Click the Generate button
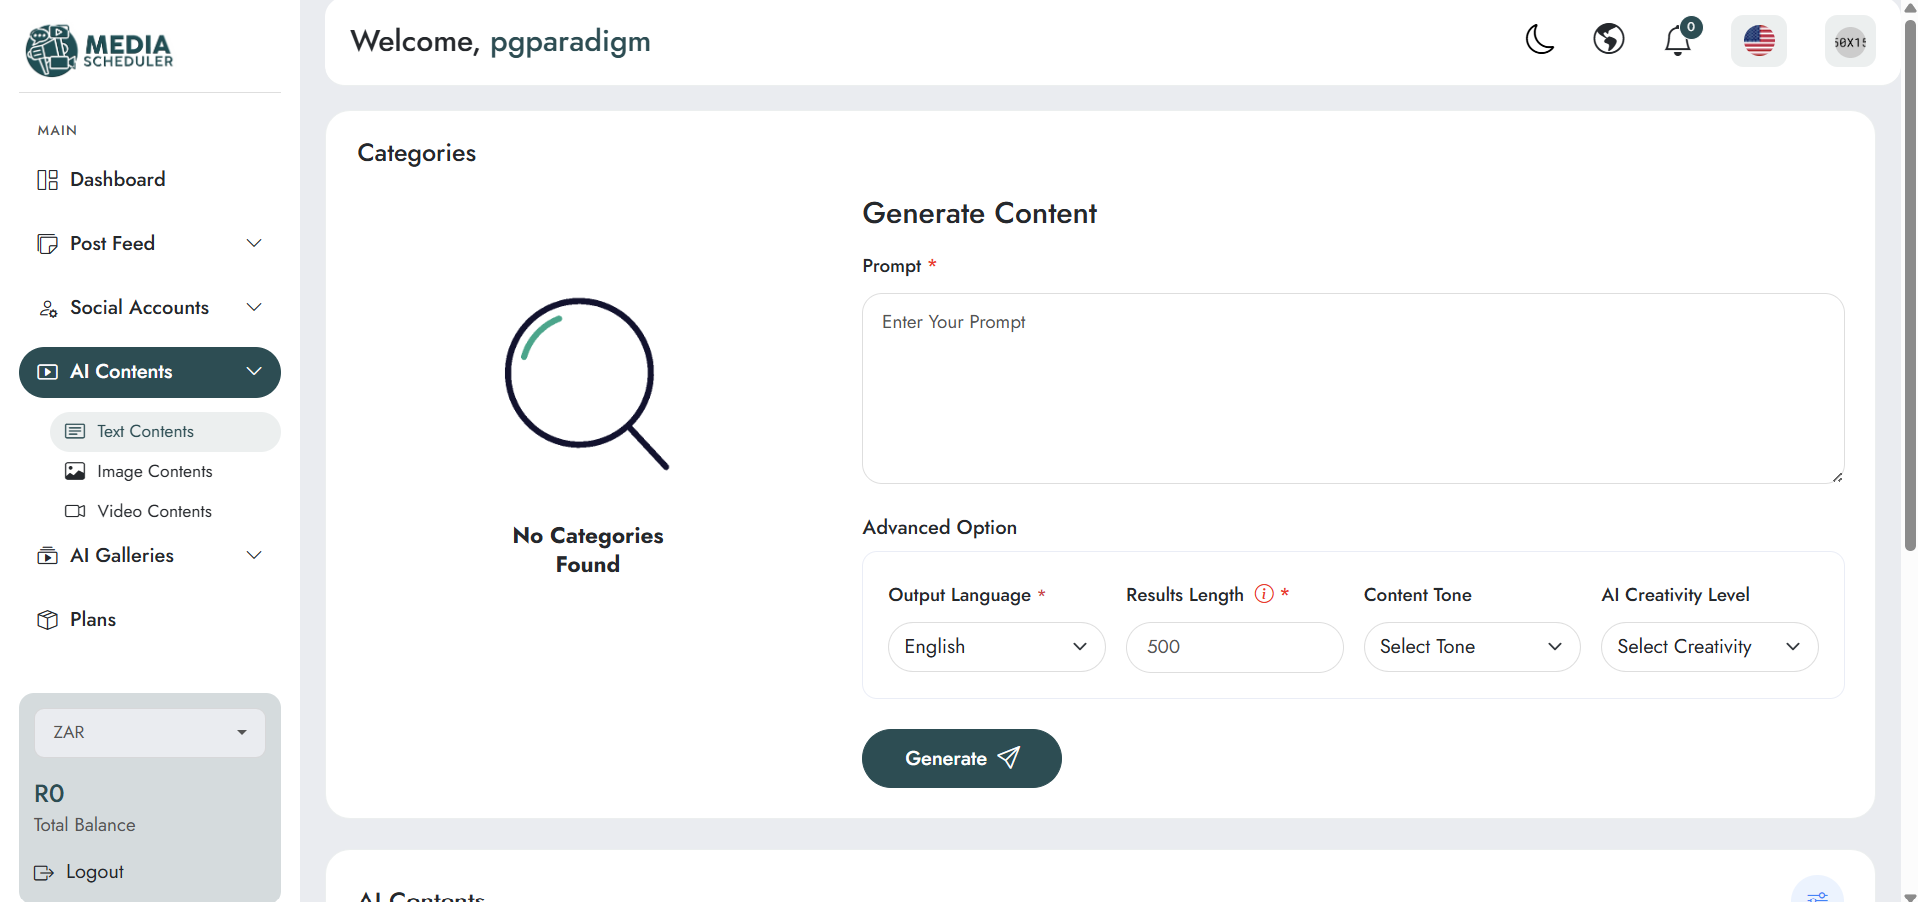 961,758
